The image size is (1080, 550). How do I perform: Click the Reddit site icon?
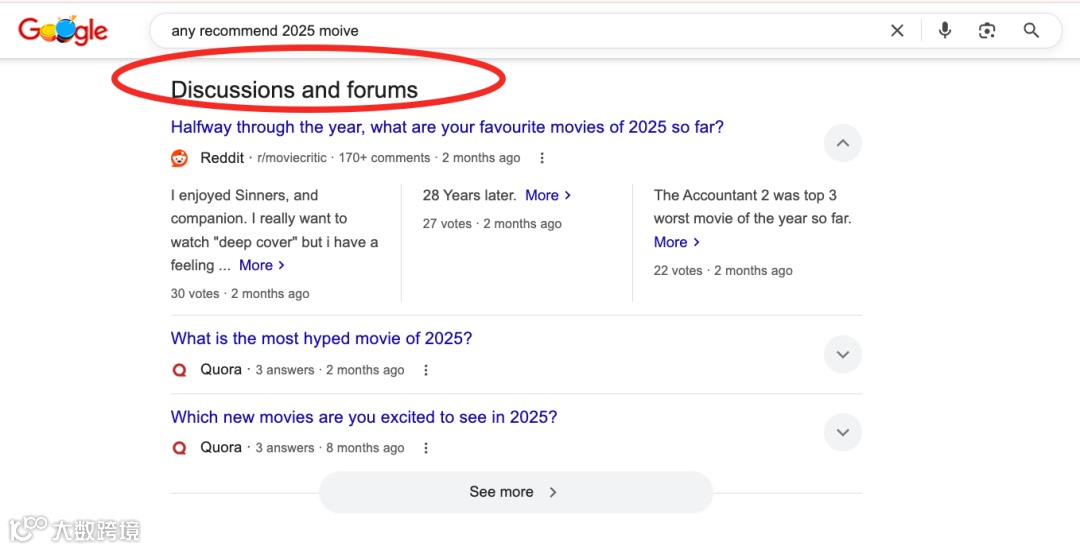pos(180,158)
